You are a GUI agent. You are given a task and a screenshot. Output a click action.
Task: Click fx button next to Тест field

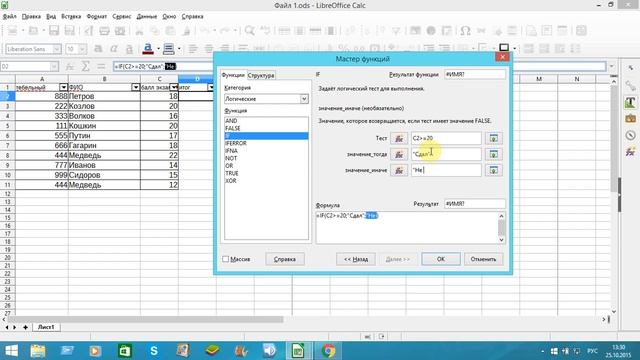(x=399, y=138)
